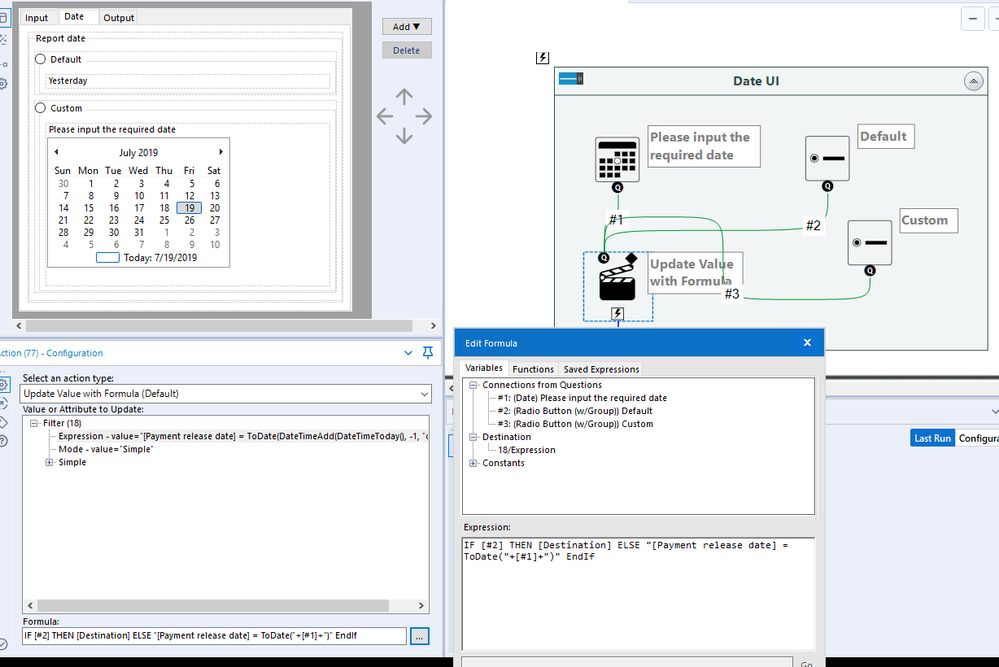Select variable #1 Date required date
The width and height of the screenshot is (999, 667).
582,398
